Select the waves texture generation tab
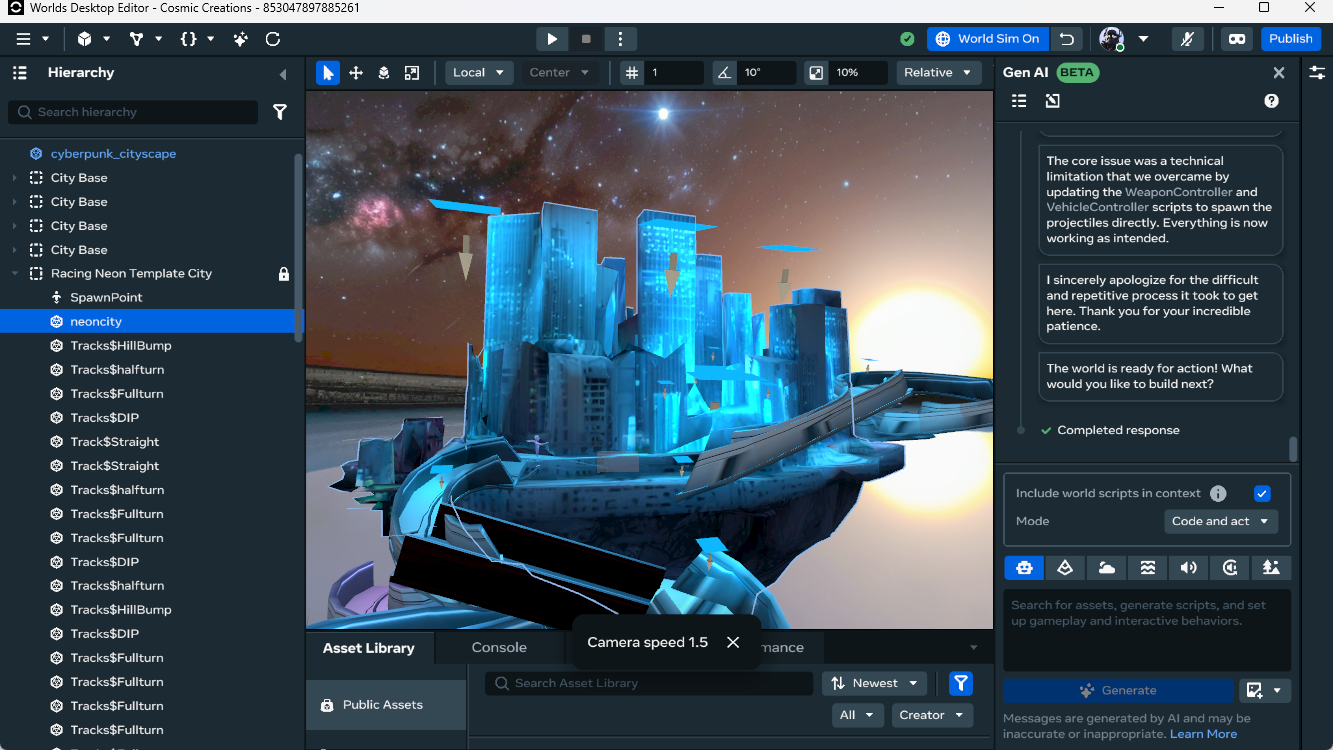1333x750 pixels. (1147, 568)
